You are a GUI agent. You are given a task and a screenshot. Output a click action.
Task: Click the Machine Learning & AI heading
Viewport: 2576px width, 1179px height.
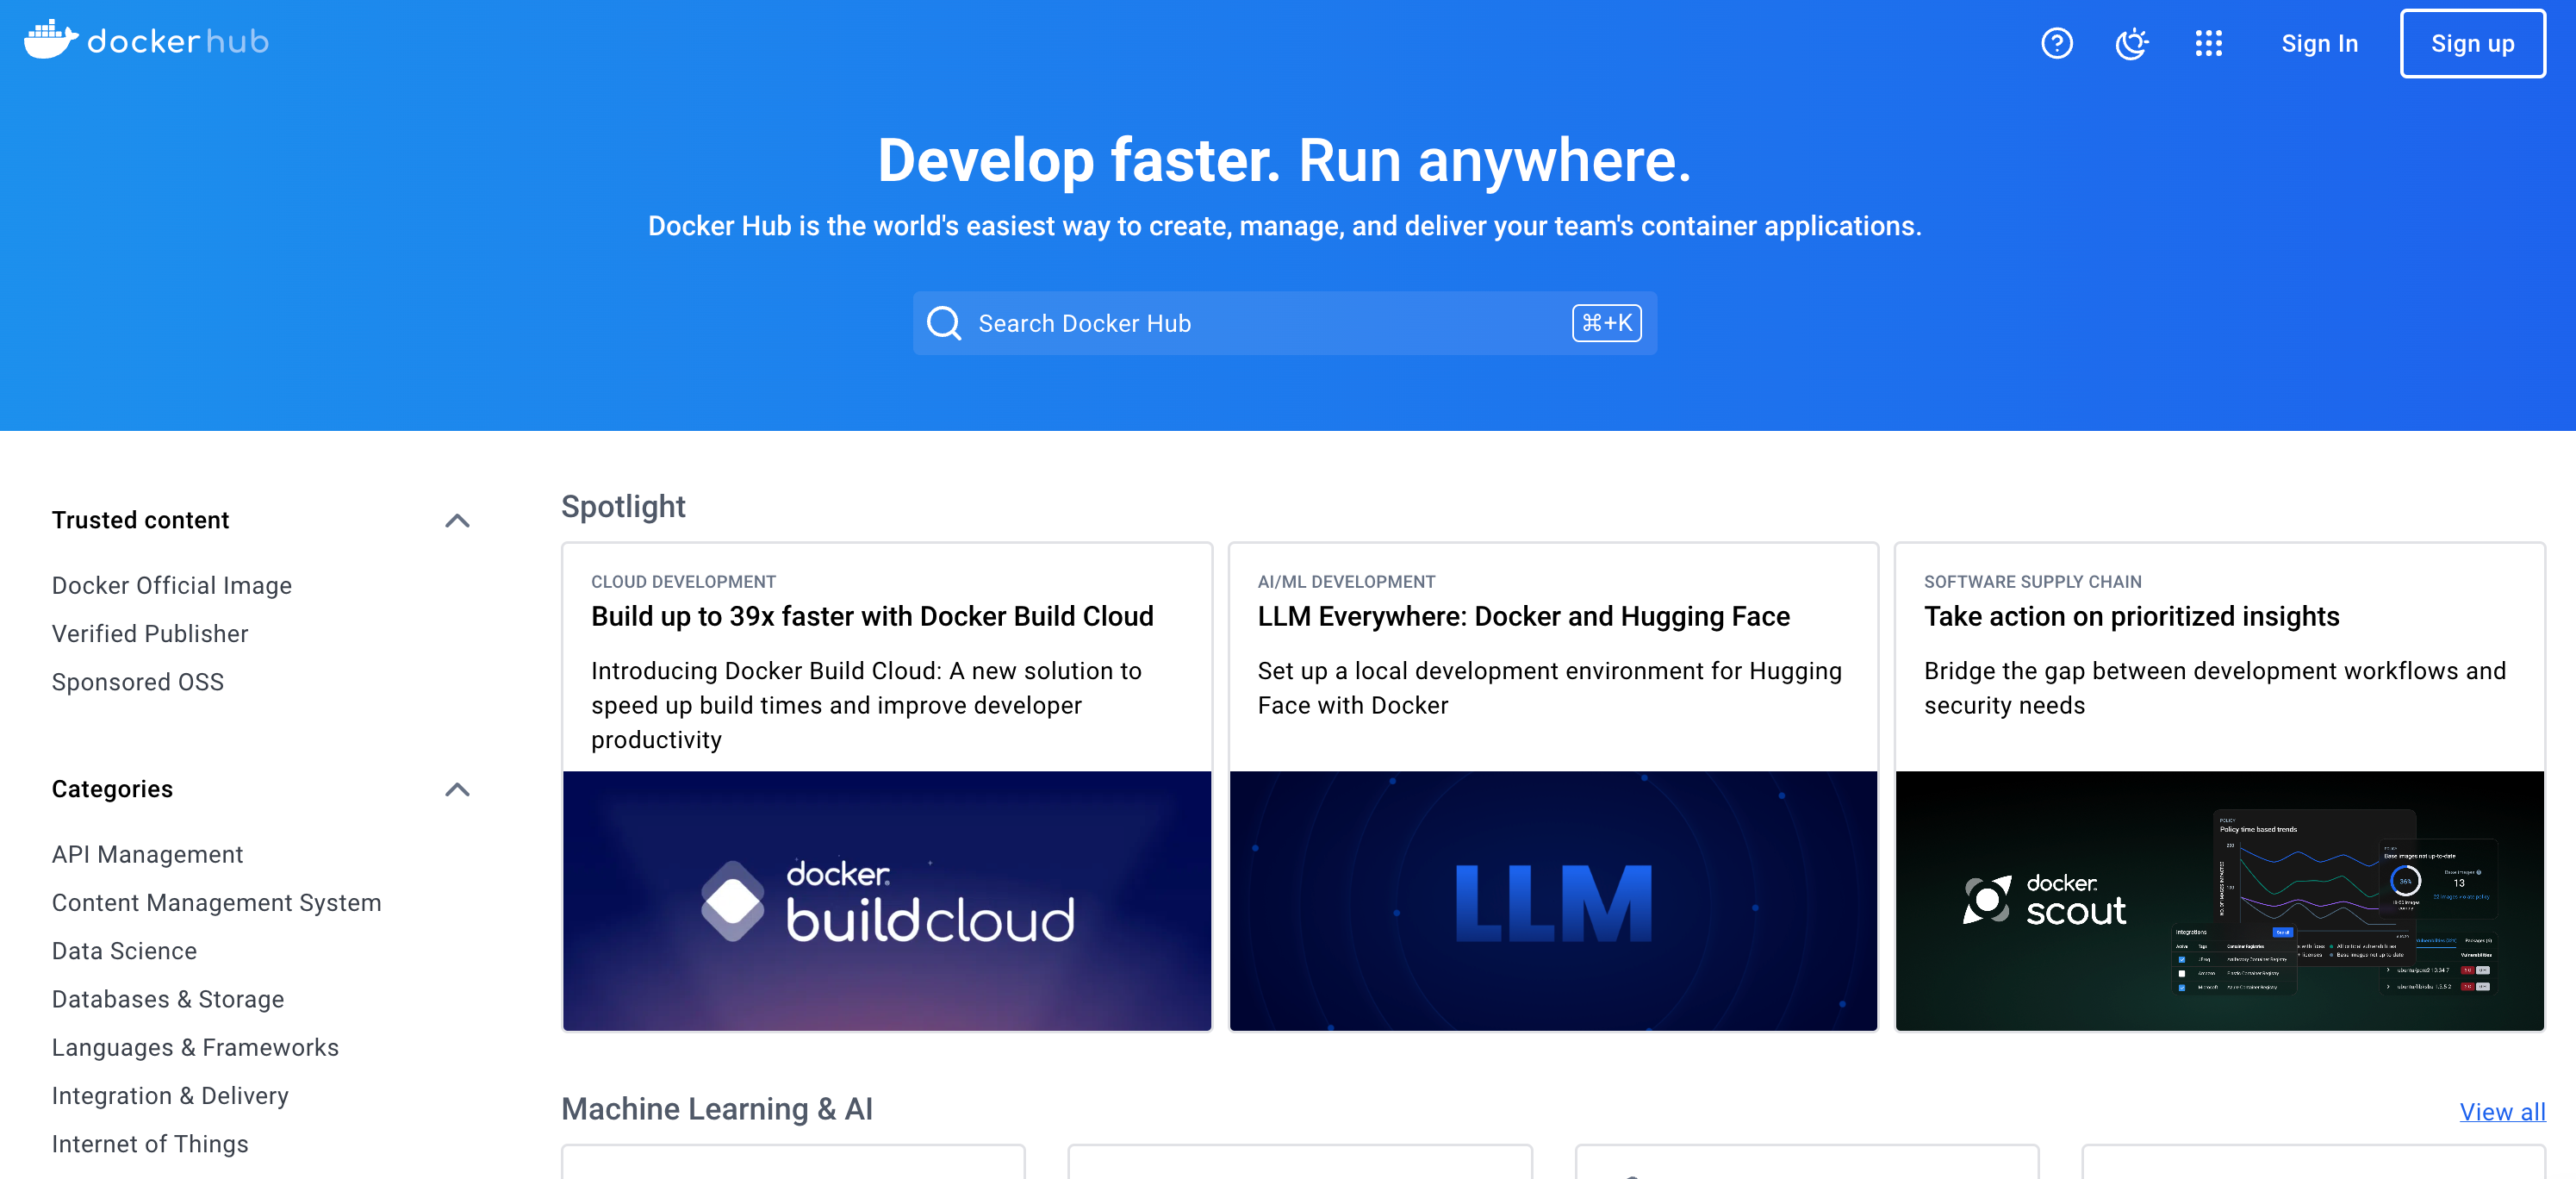pyautogui.click(x=716, y=1108)
